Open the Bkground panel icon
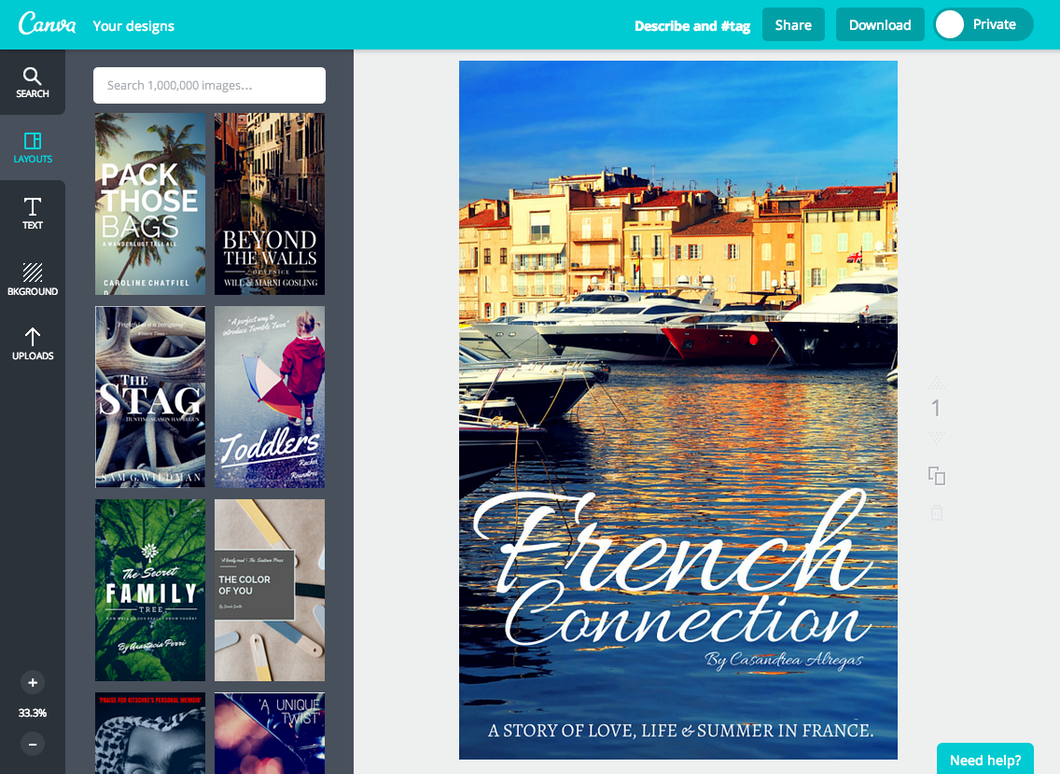Image resolution: width=1060 pixels, height=774 pixels. 32,279
